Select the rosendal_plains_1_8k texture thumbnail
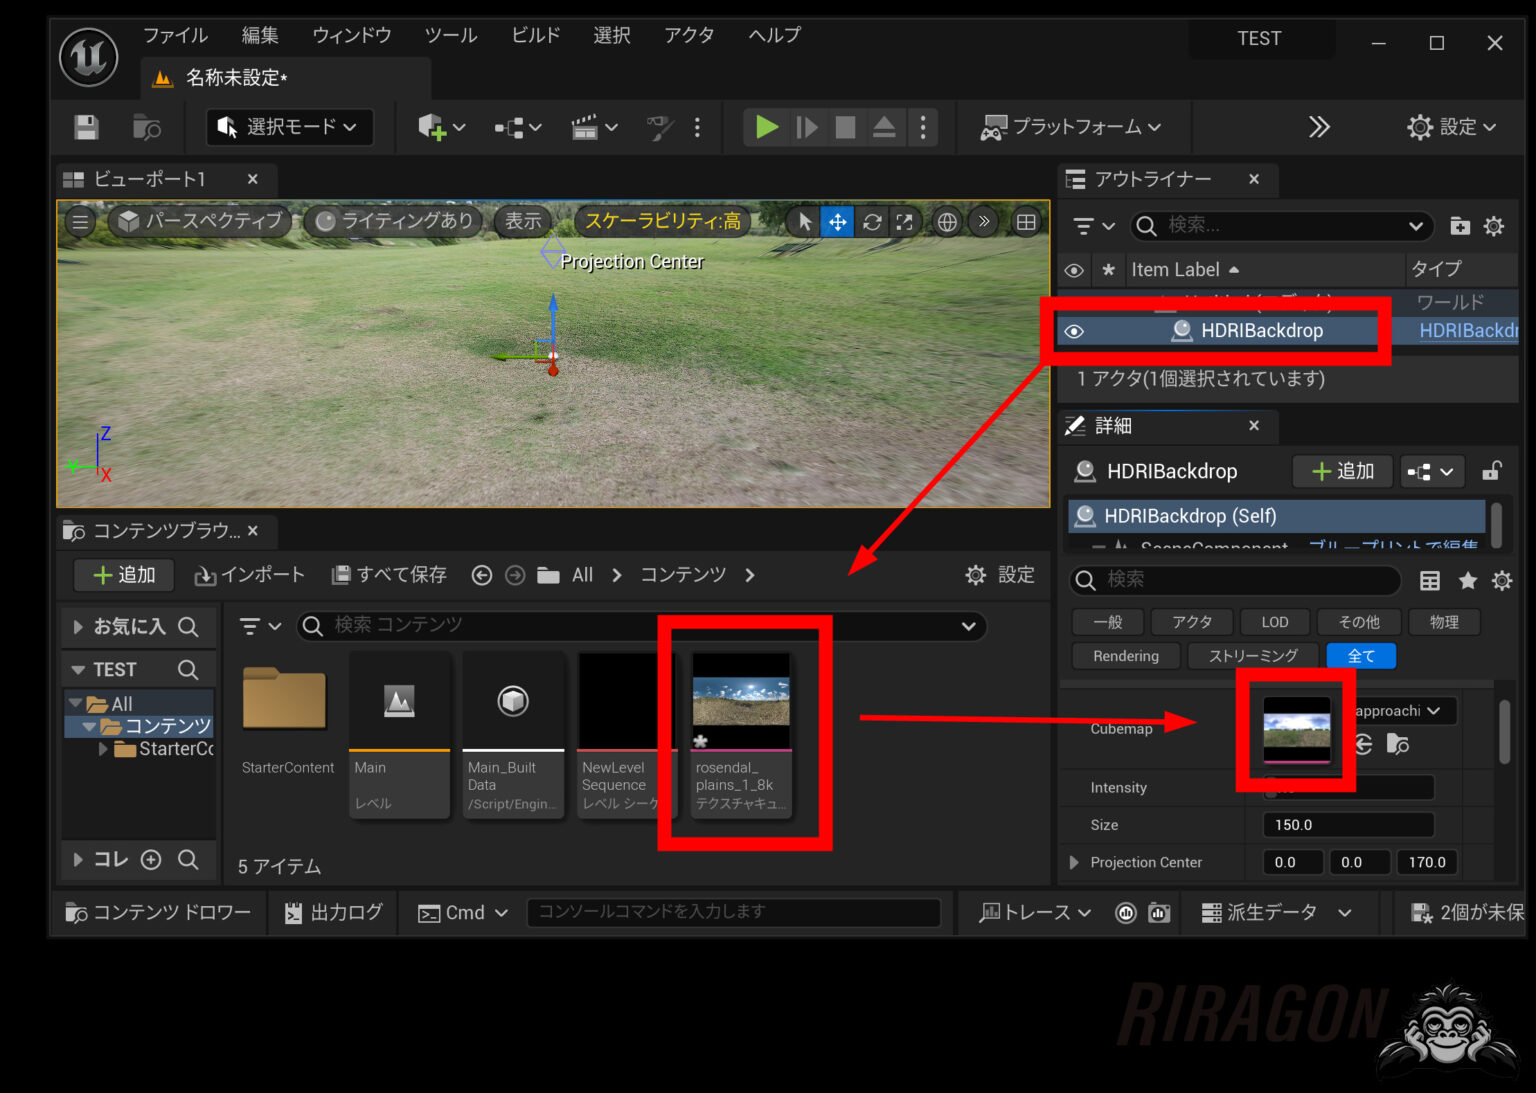The height and width of the screenshot is (1093, 1536). (741, 700)
